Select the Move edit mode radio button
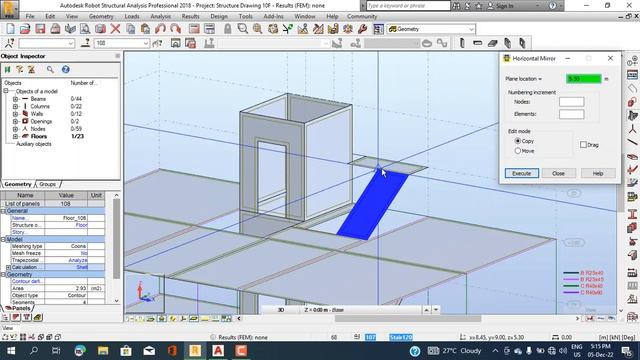The image size is (640, 360). 518,151
